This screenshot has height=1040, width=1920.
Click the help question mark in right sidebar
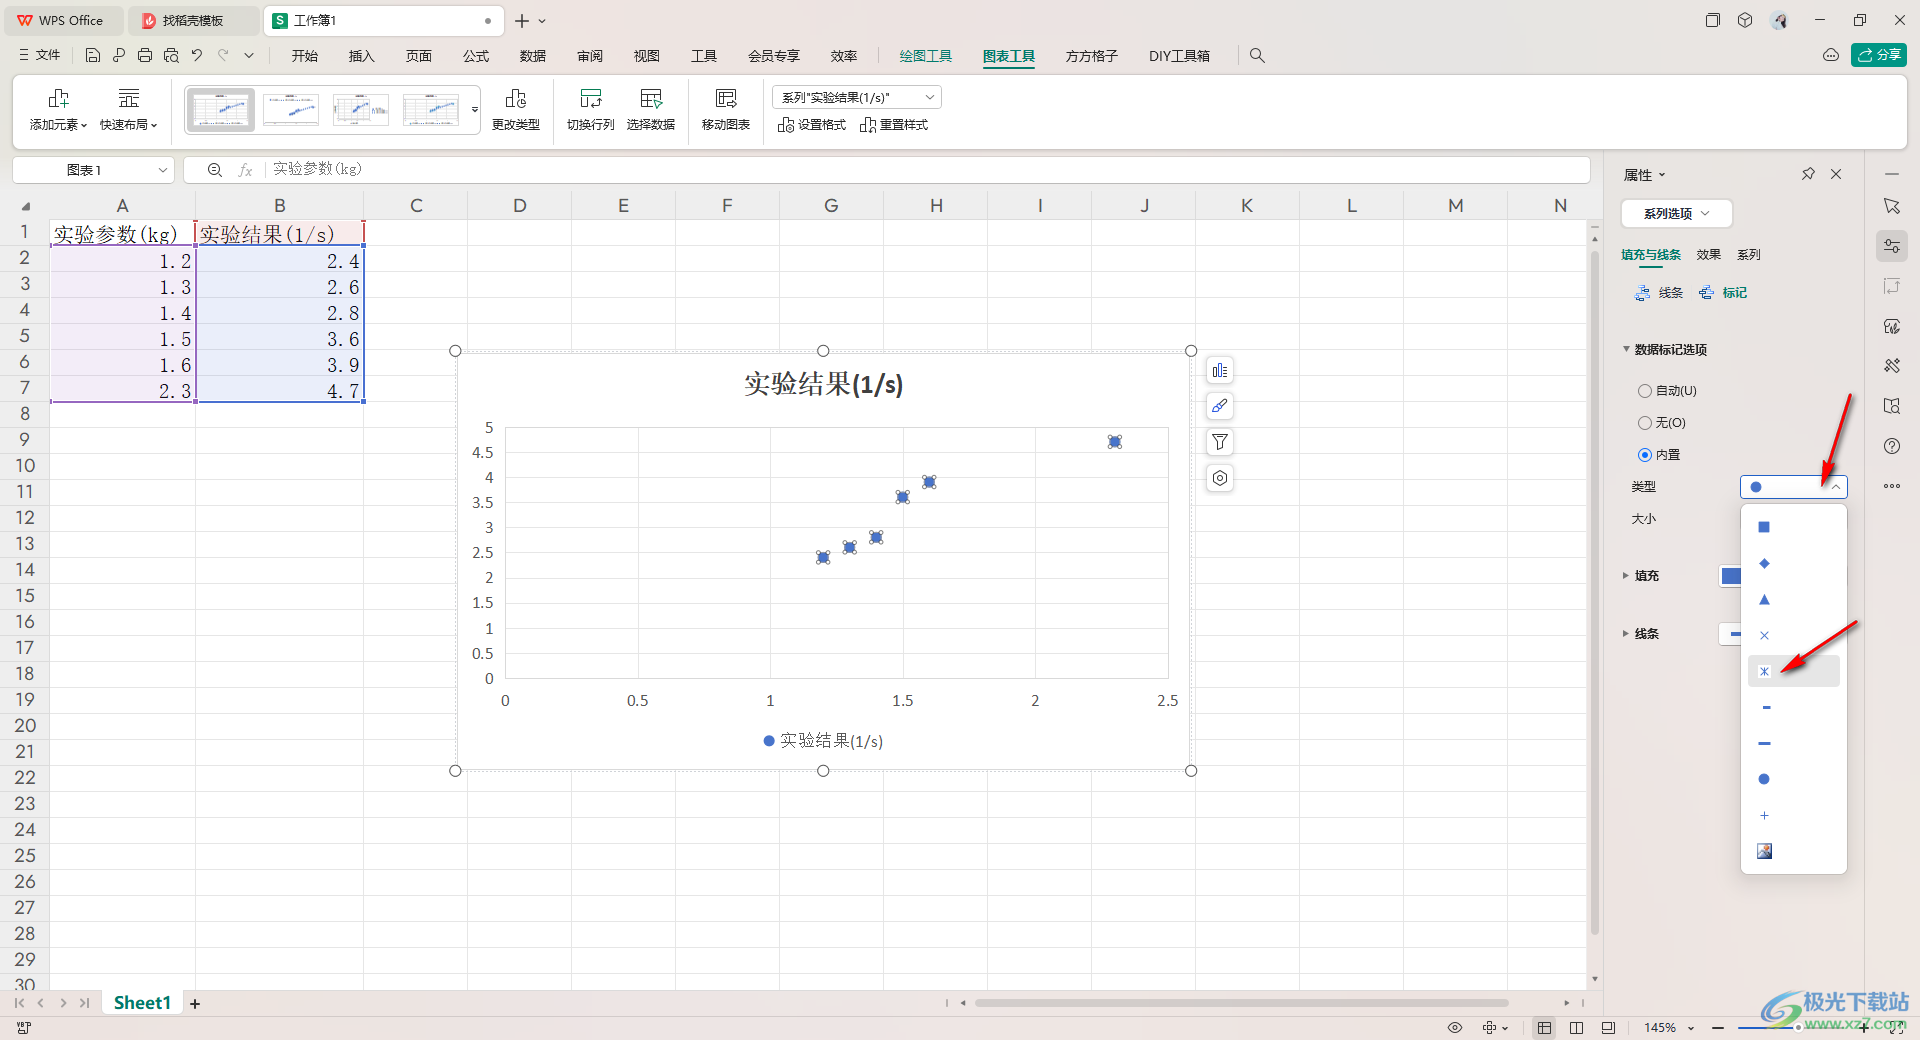pyautogui.click(x=1892, y=446)
